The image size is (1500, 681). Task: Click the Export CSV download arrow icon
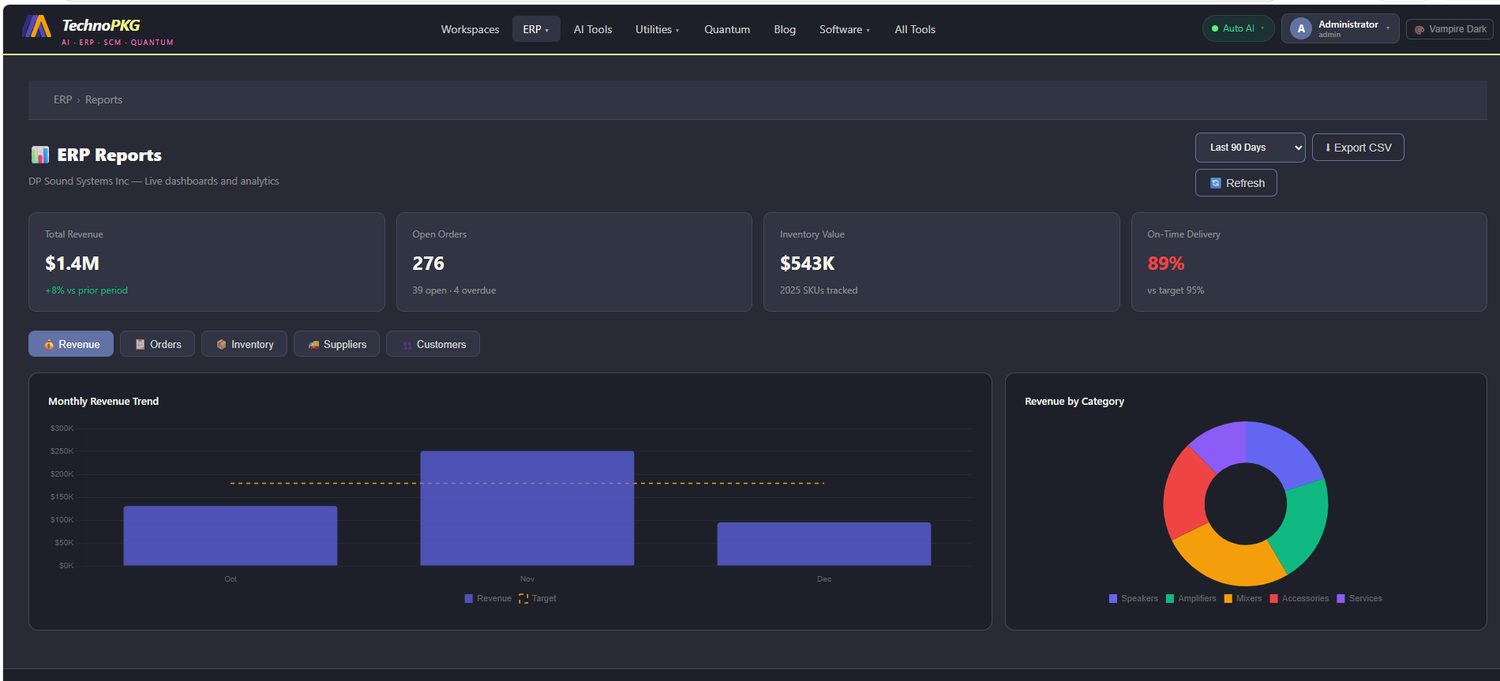point(1328,148)
